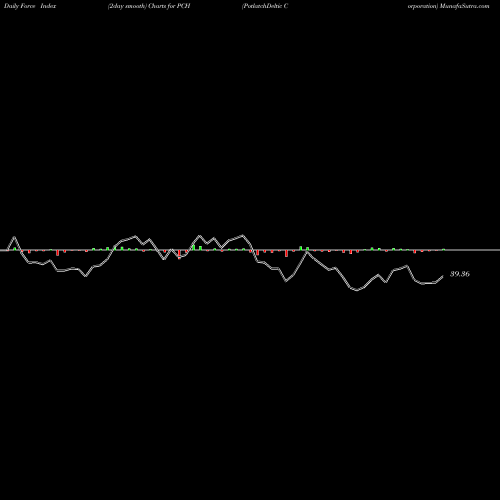Click the '(2day smooth) Charts for PCH' label
Screen dimensions: 500x500
[x=149, y=6]
